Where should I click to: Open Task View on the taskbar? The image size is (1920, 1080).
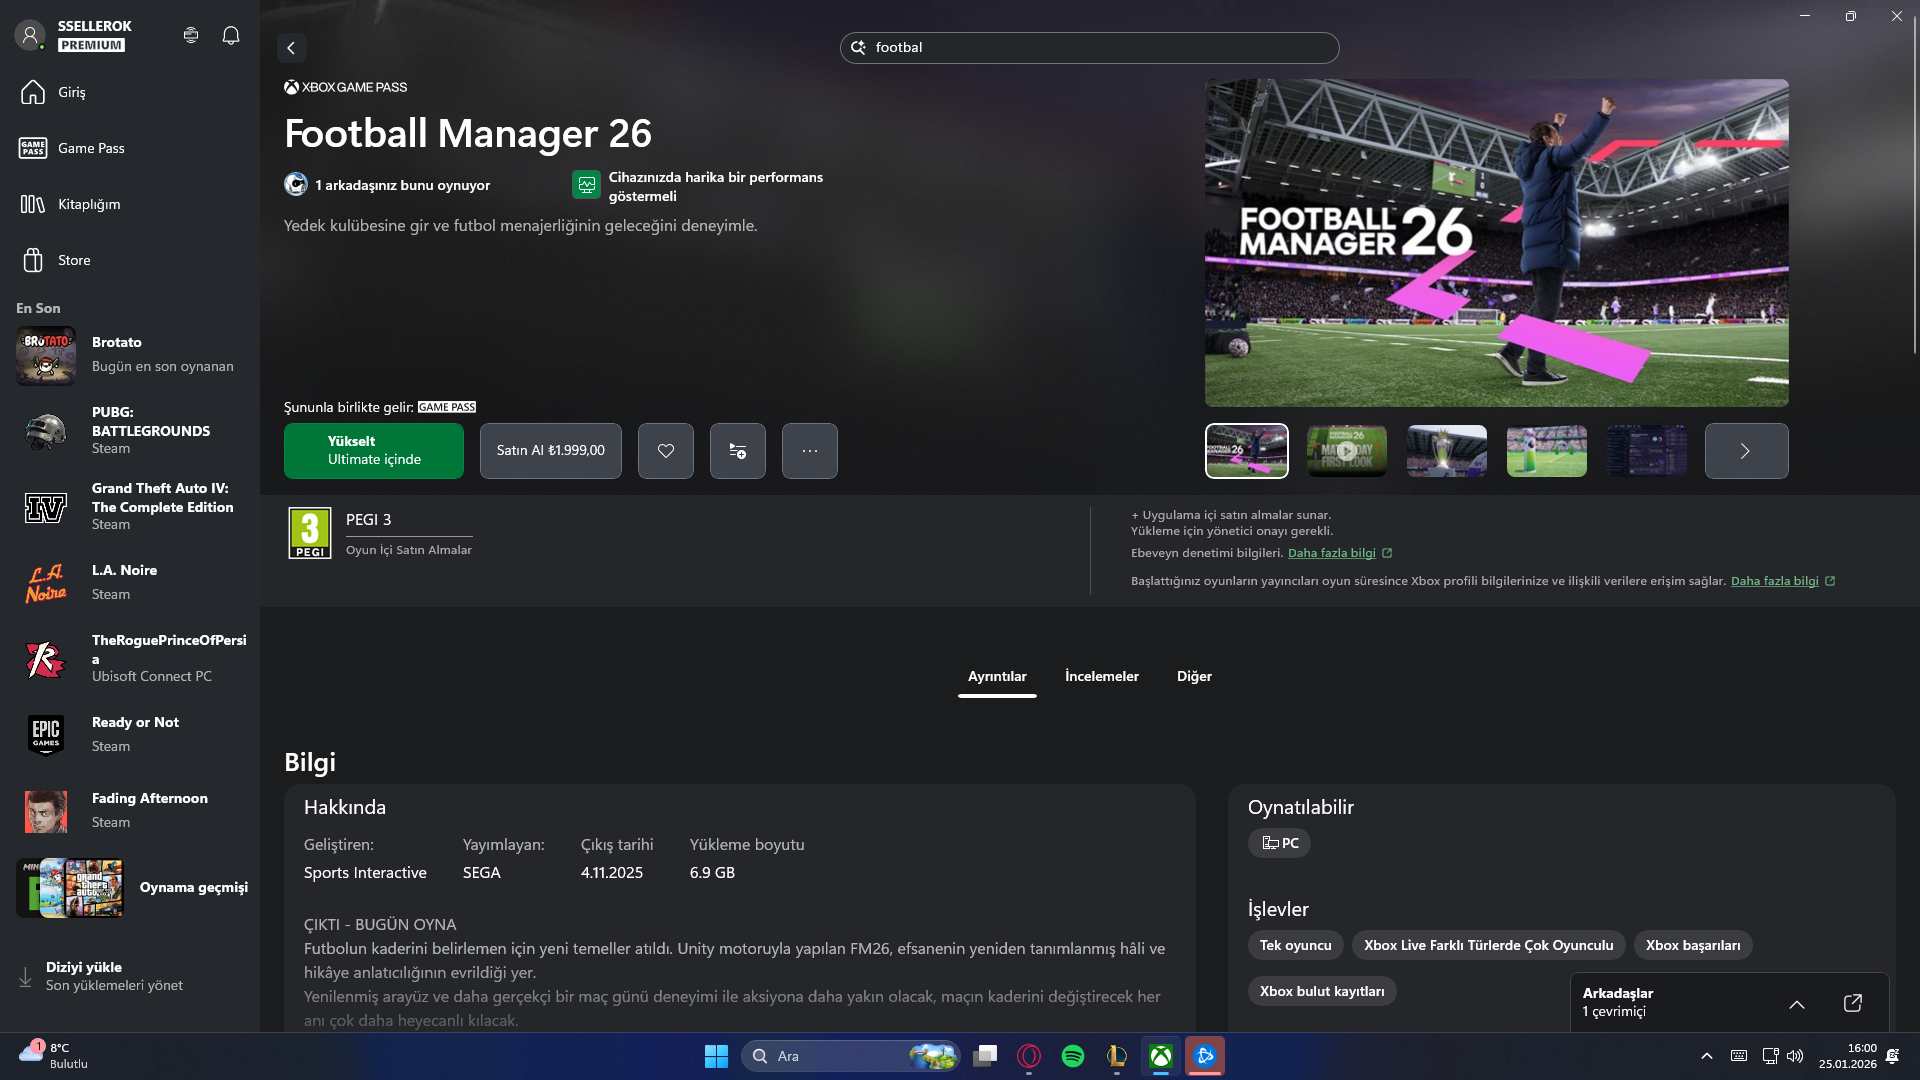tap(986, 1056)
